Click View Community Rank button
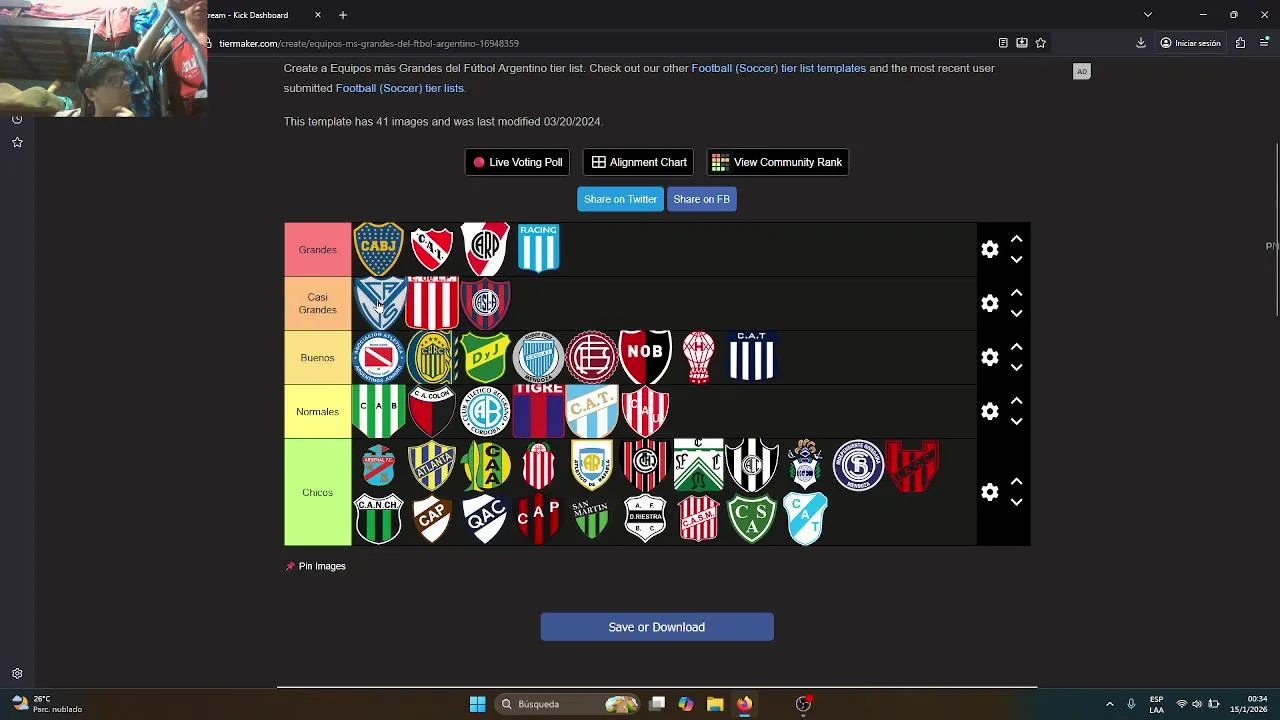Image resolution: width=1280 pixels, height=720 pixels. click(x=777, y=162)
